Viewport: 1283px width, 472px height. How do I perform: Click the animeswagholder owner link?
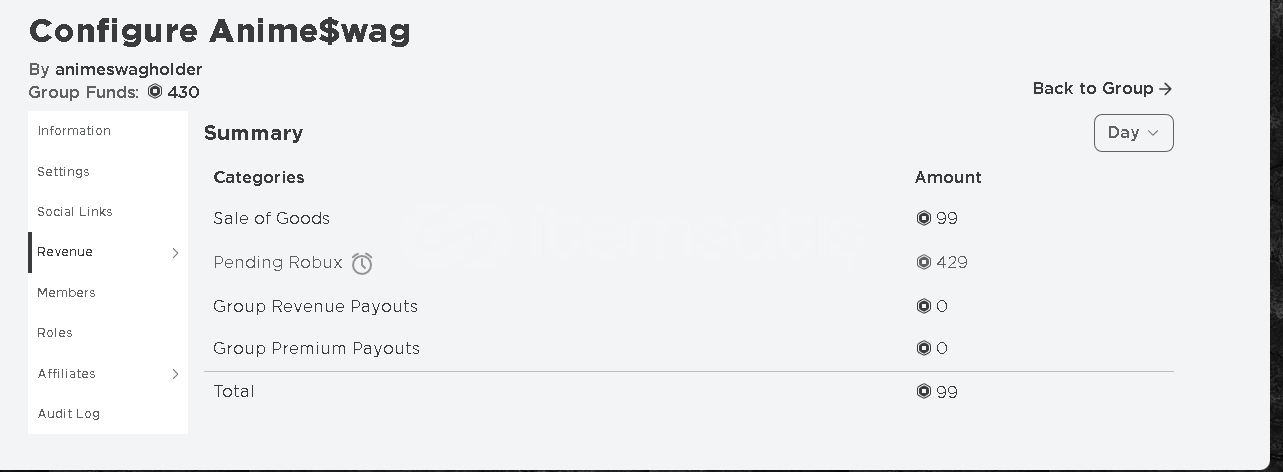pos(129,69)
